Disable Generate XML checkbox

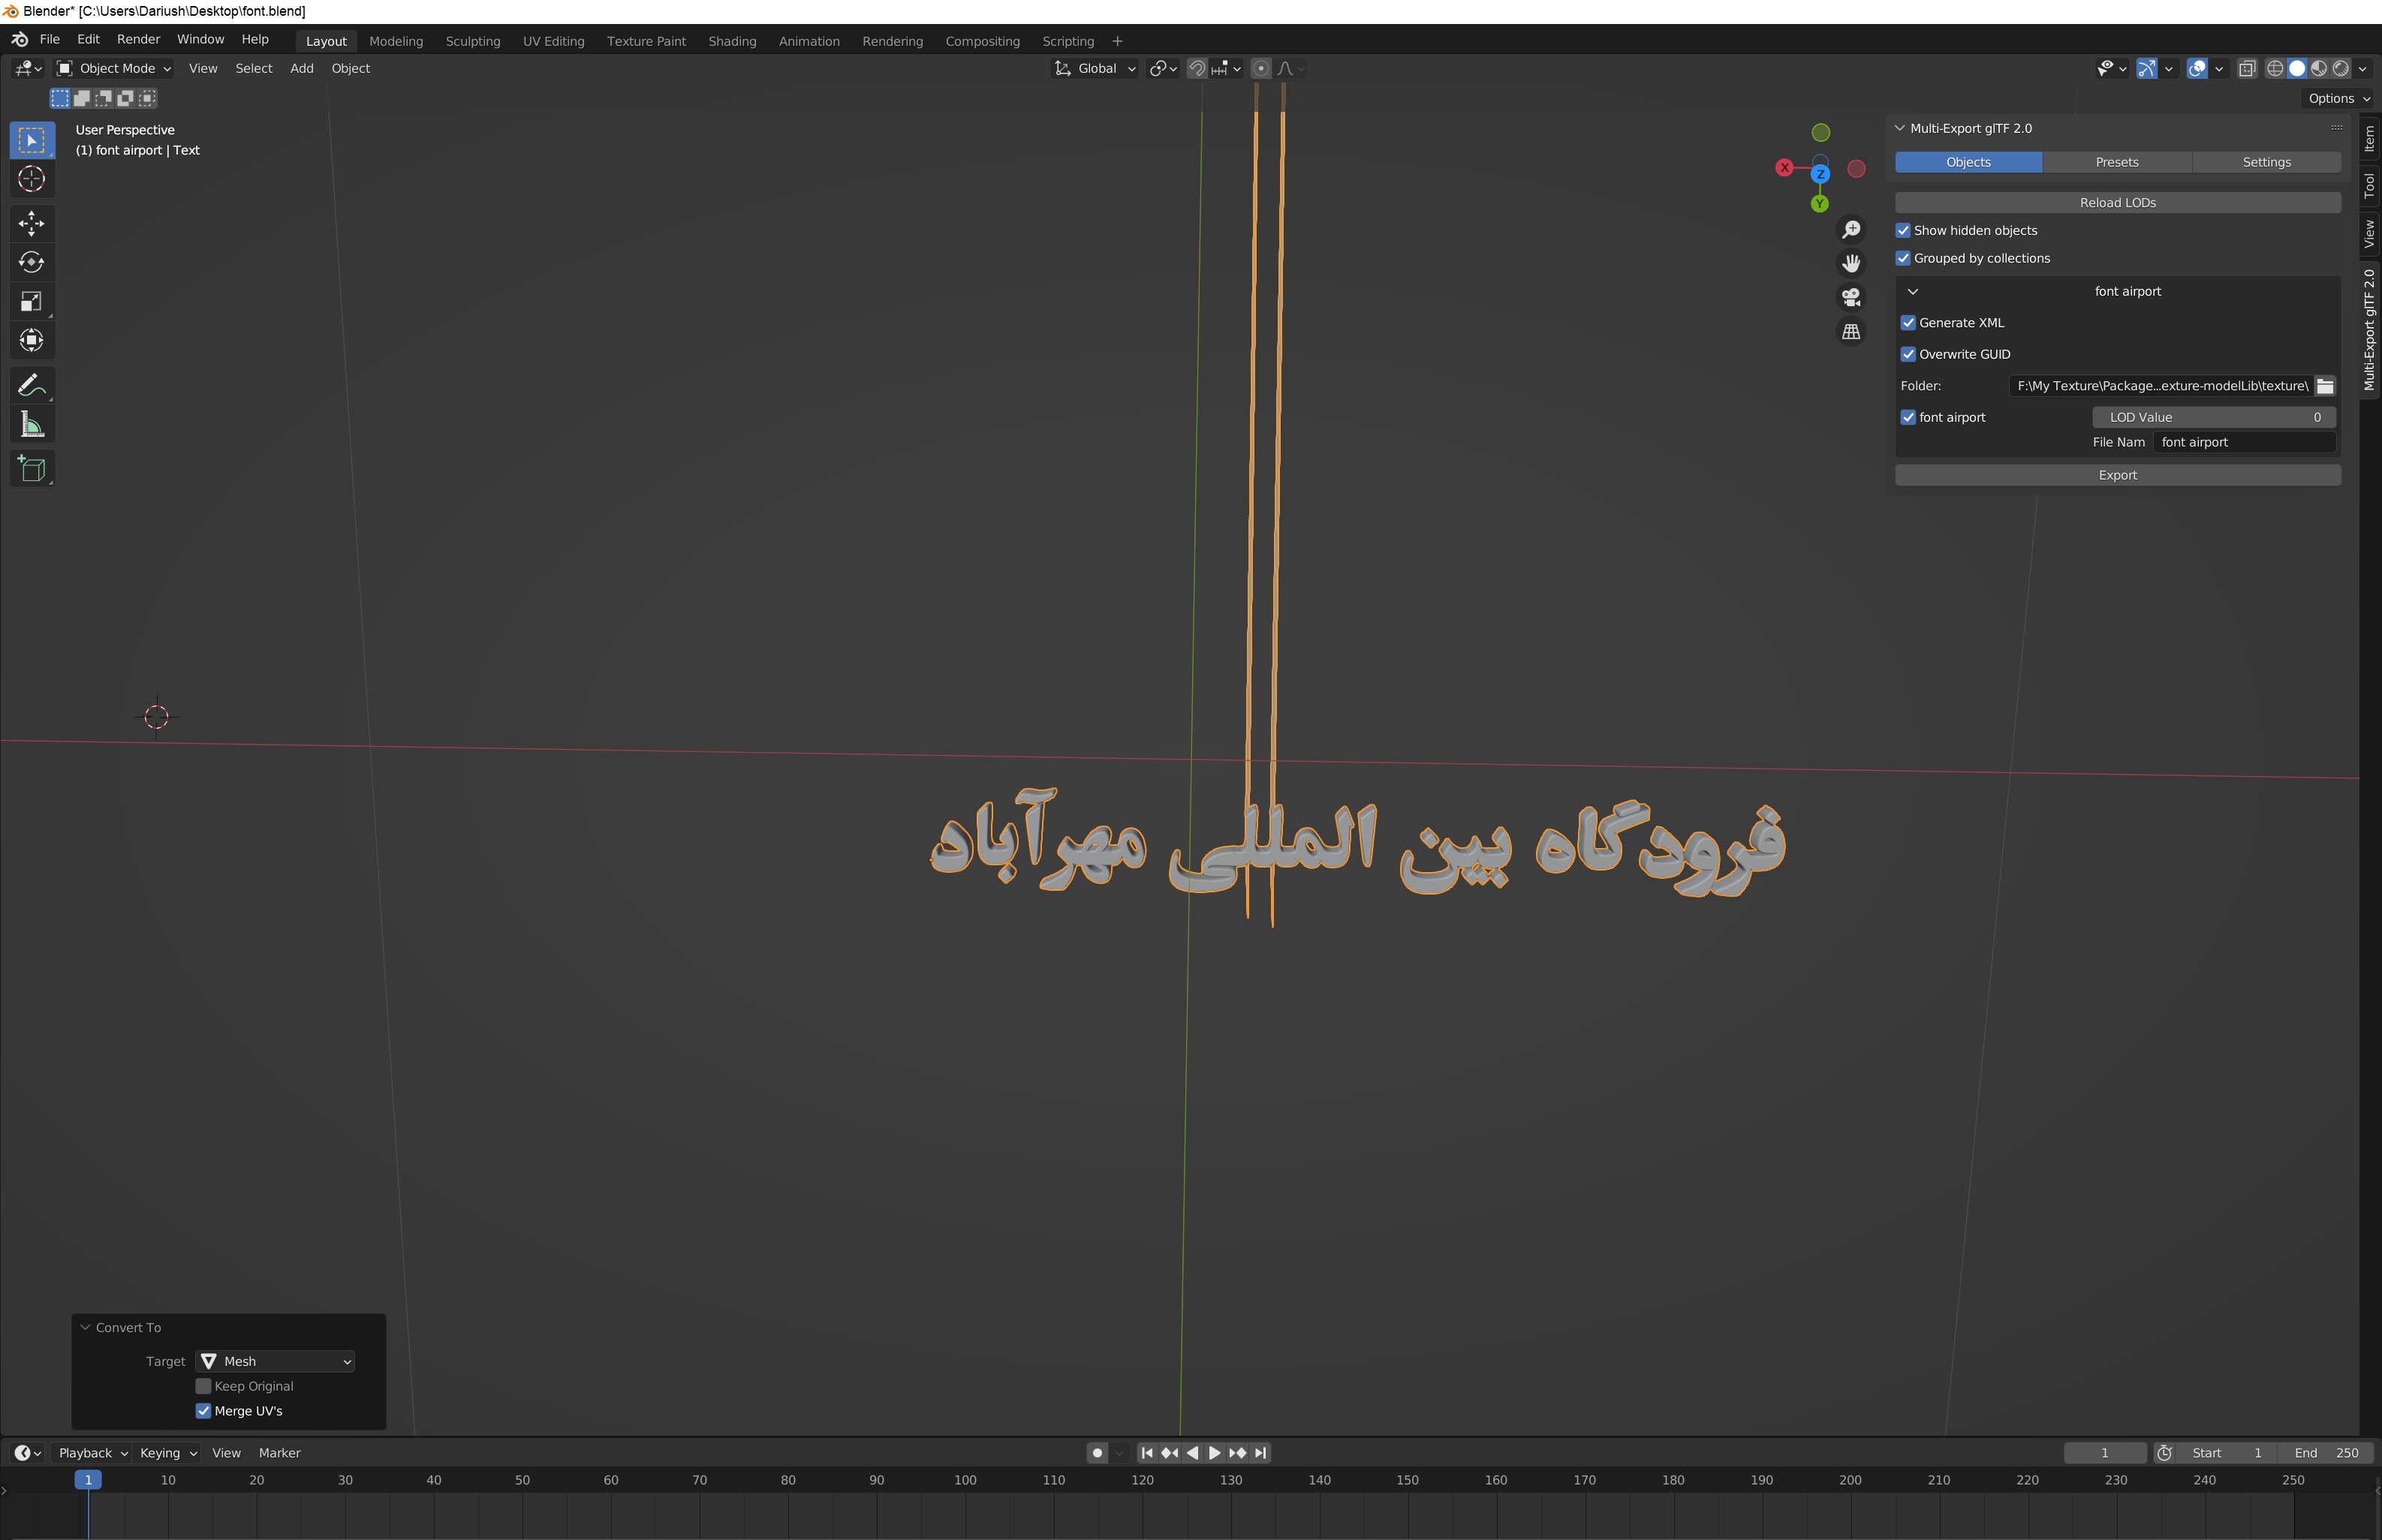(x=1908, y=323)
